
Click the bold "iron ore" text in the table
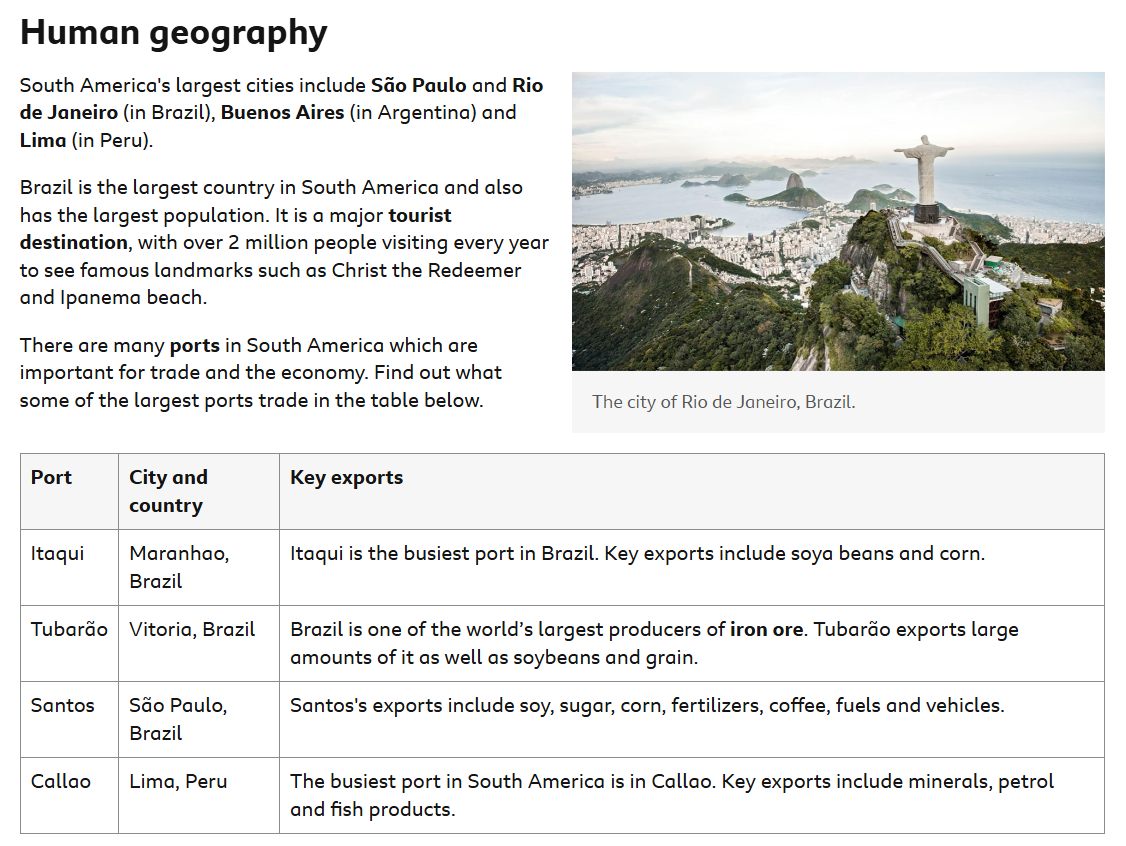click(766, 630)
